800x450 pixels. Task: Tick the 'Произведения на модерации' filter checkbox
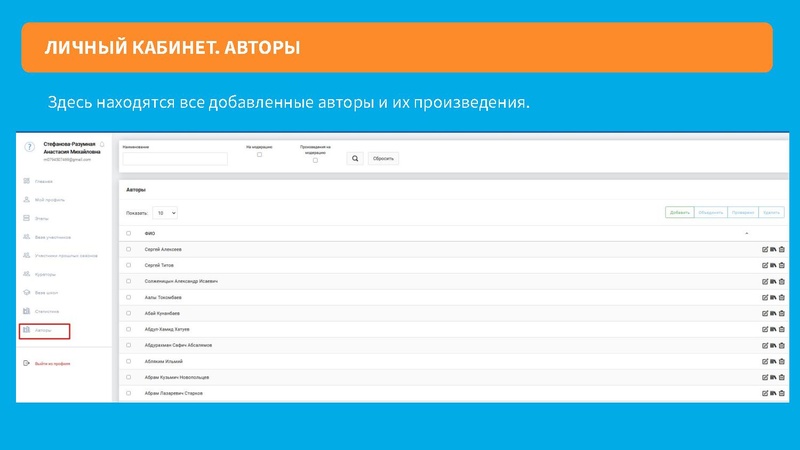[315, 160]
